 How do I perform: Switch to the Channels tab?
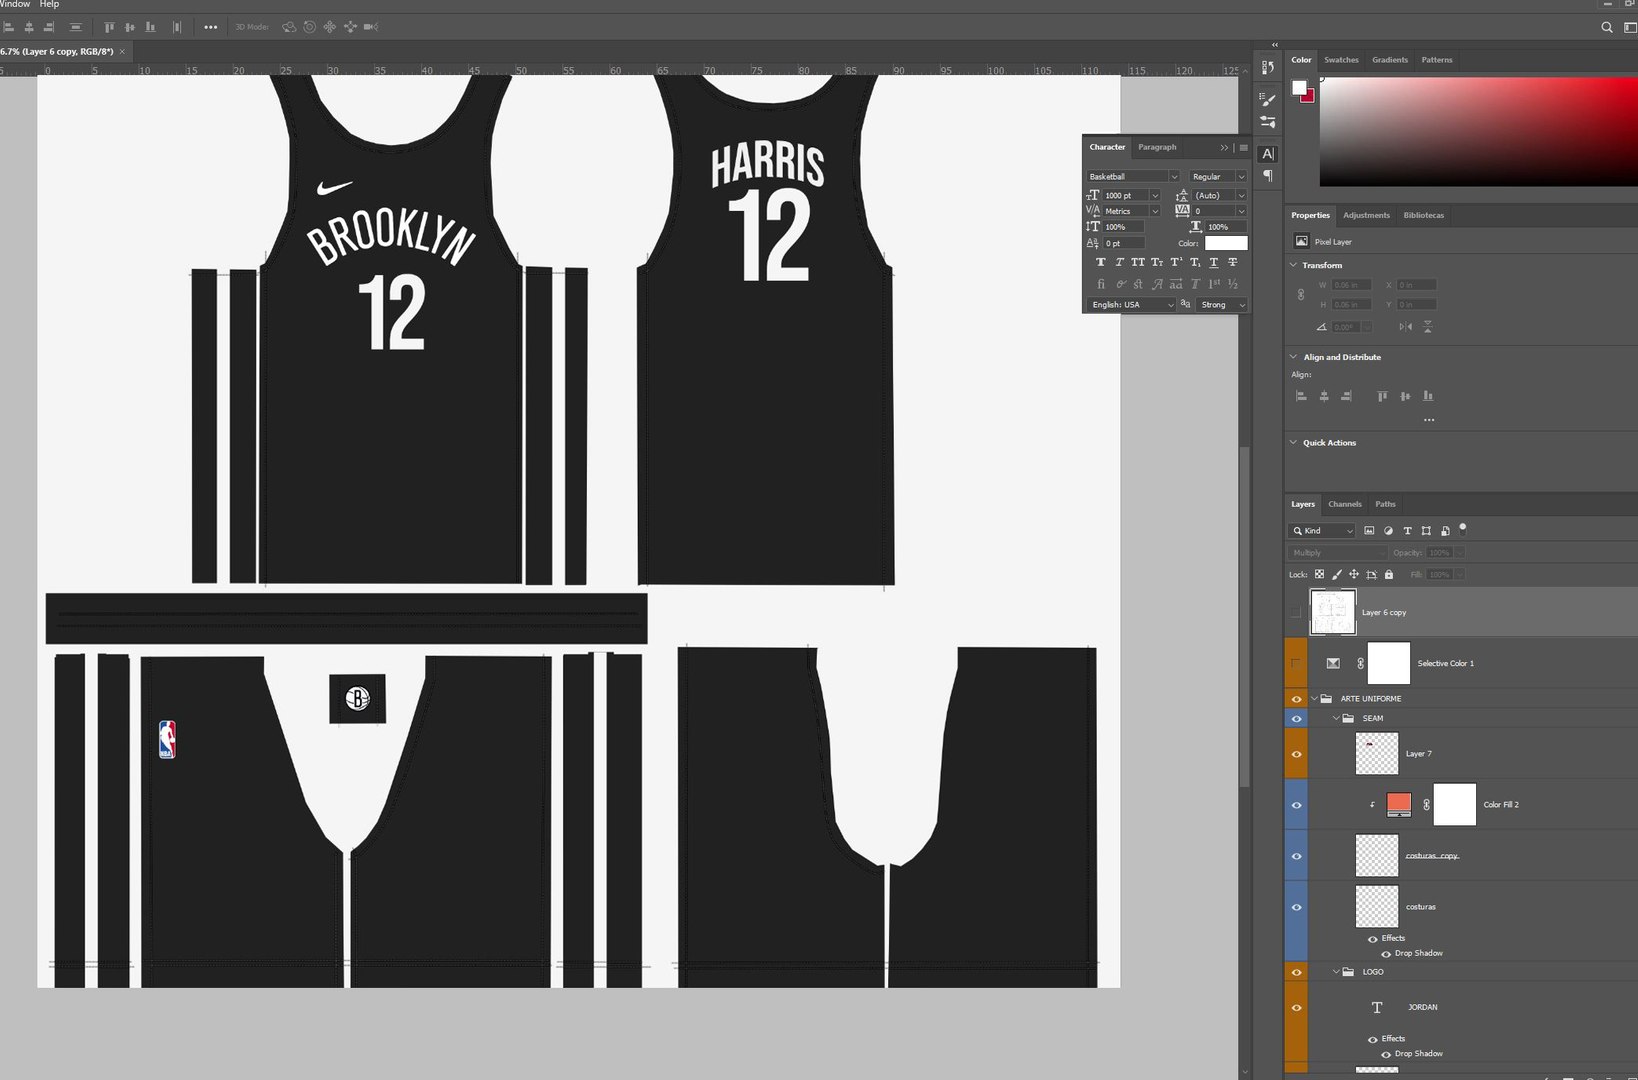pyautogui.click(x=1344, y=504)
